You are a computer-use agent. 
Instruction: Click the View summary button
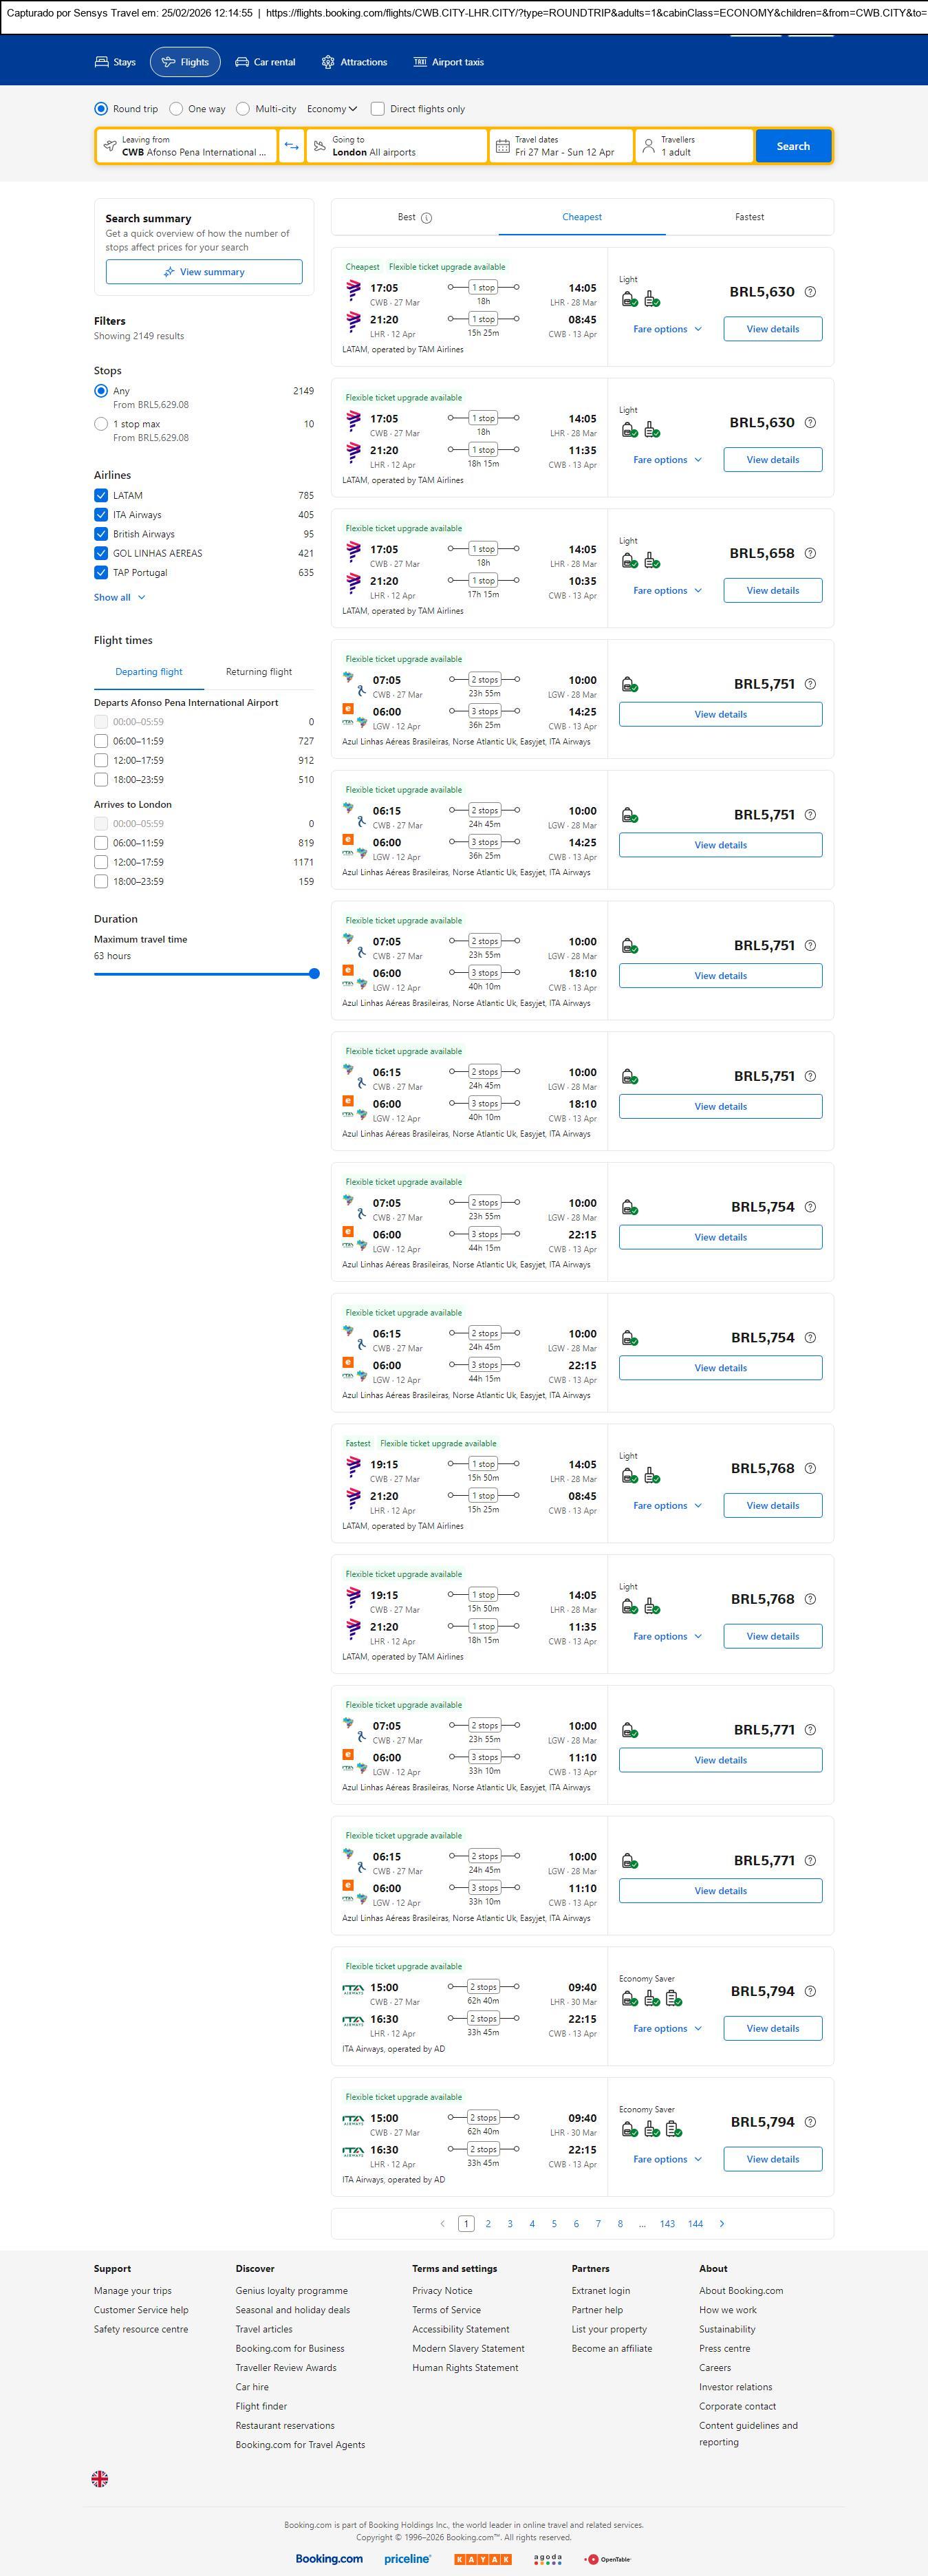(x=204, y=272)
